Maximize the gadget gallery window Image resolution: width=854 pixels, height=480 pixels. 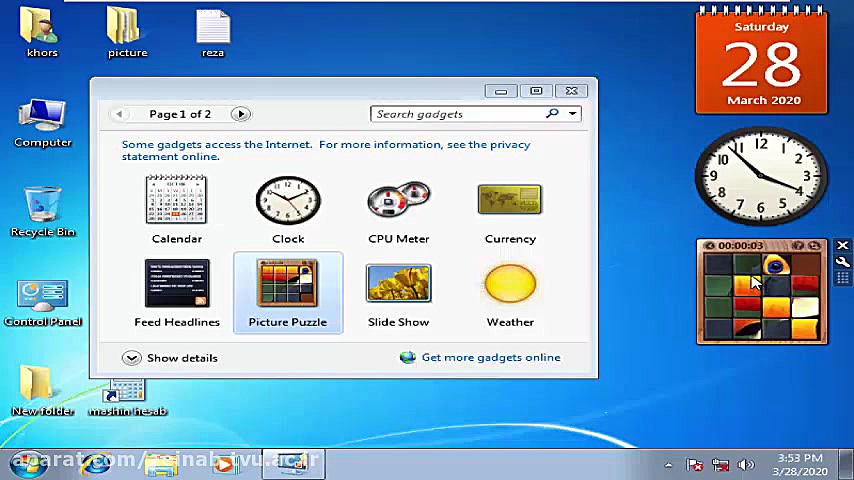[x=536, y=90]
